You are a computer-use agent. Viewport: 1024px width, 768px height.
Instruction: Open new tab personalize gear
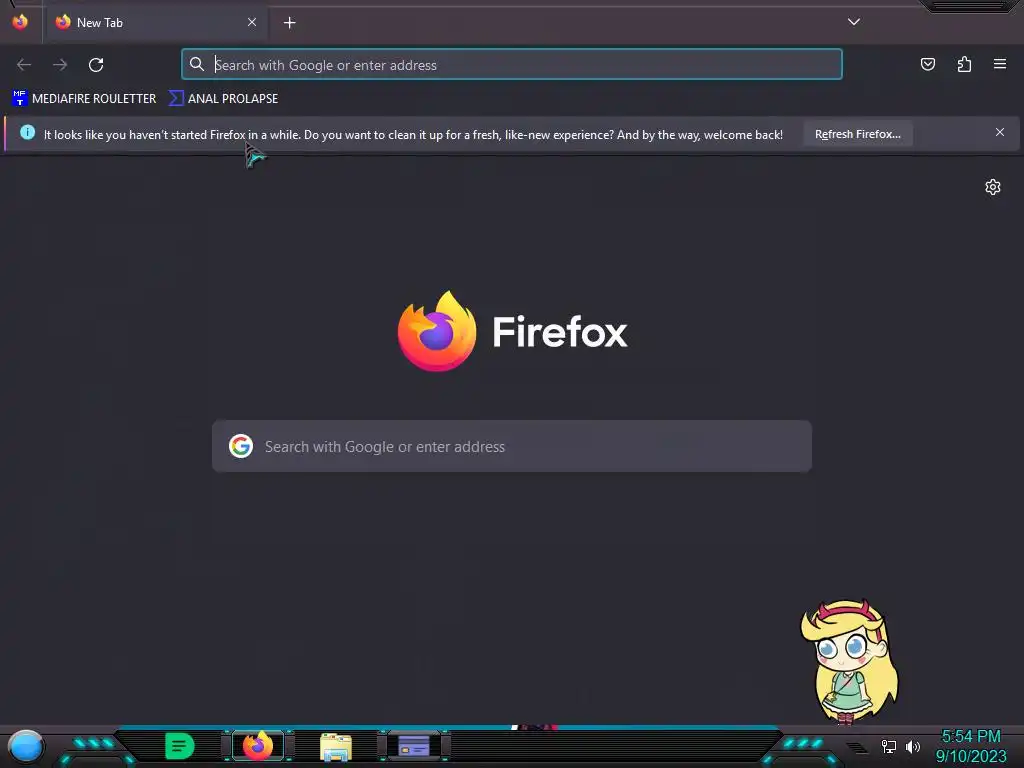993,187
